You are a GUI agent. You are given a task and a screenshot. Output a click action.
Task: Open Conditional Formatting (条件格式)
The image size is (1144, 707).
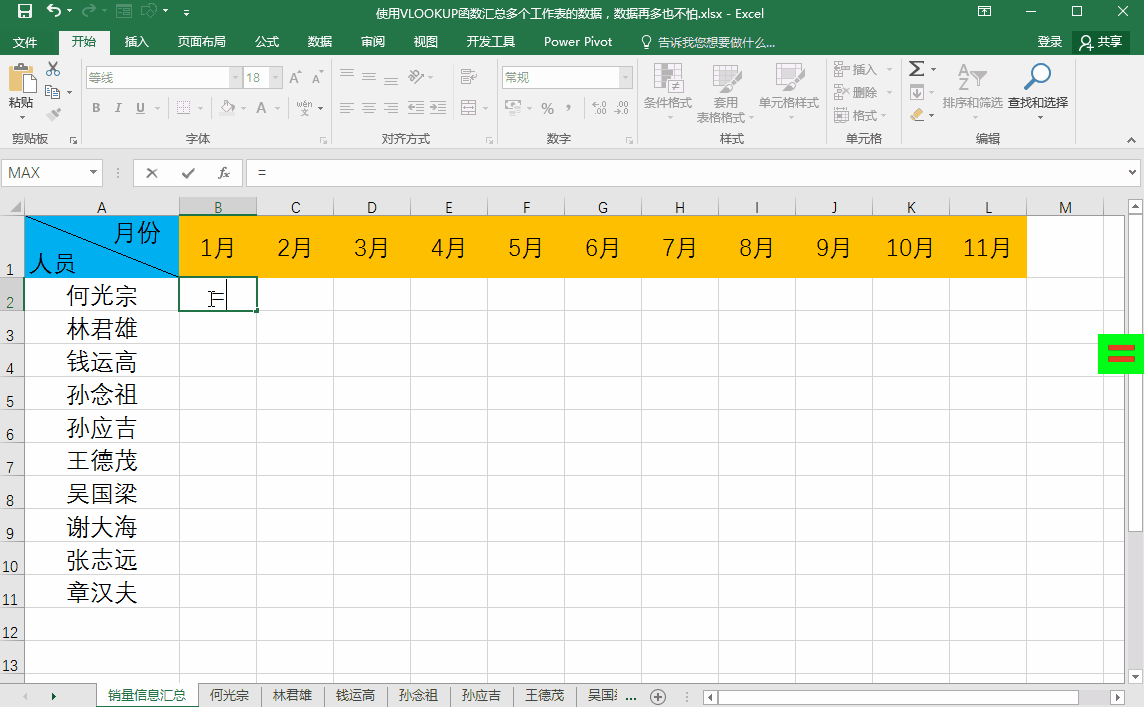pos(668,93)
